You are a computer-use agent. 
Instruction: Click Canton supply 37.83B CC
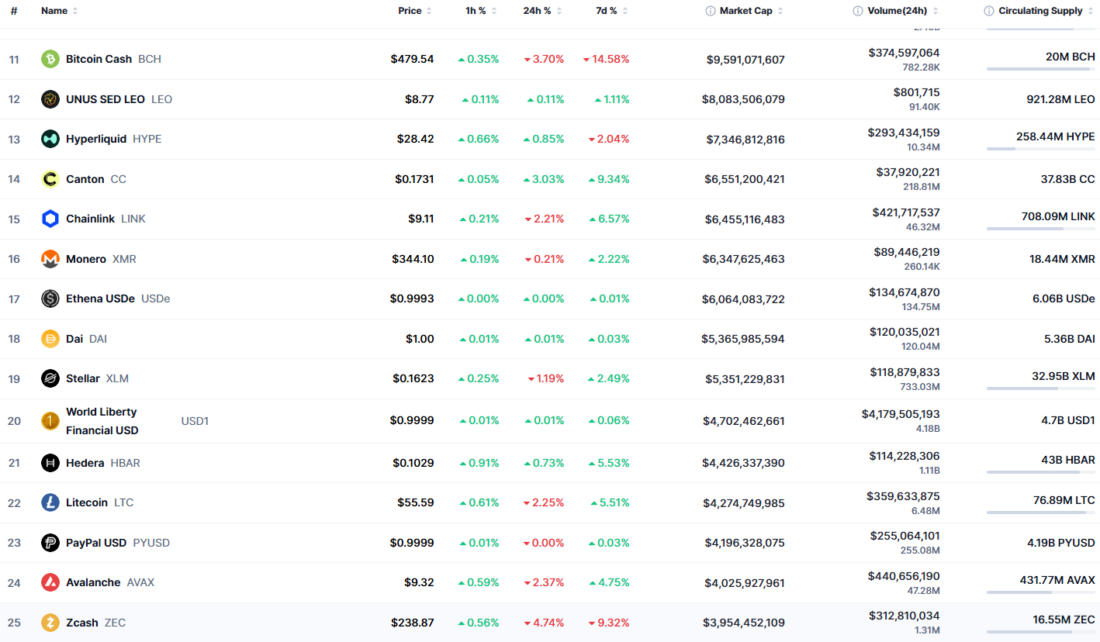tap(1068, 179)
